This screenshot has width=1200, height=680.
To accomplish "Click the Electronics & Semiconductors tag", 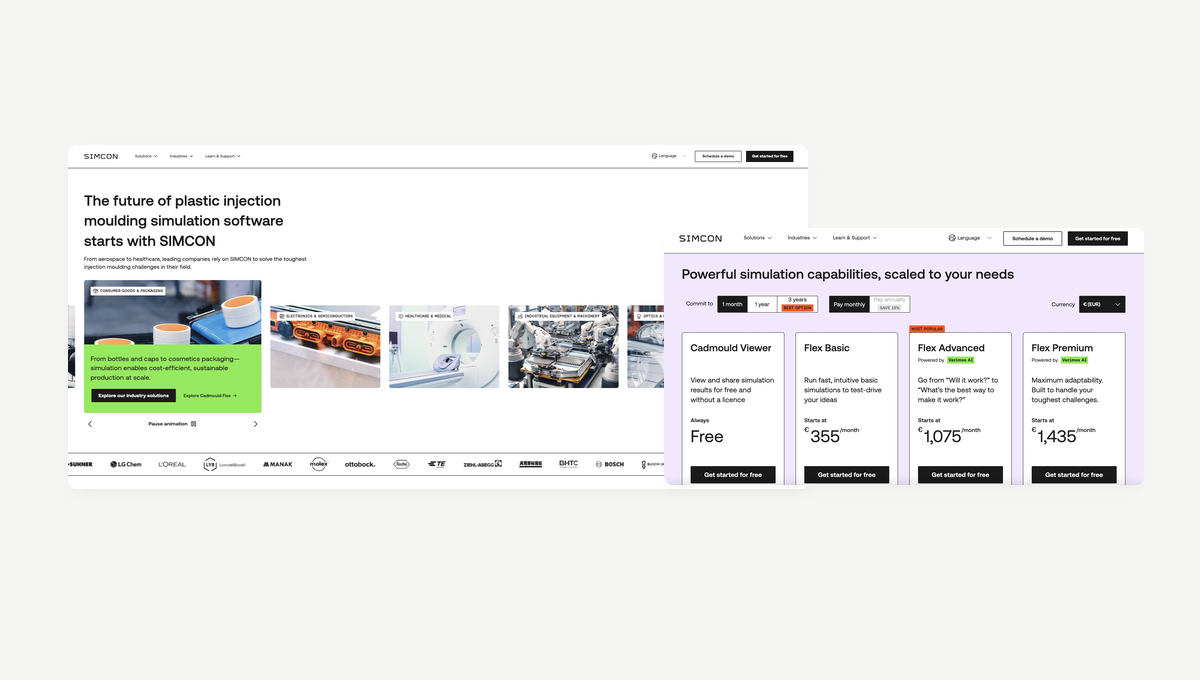I will click(315, 316).
